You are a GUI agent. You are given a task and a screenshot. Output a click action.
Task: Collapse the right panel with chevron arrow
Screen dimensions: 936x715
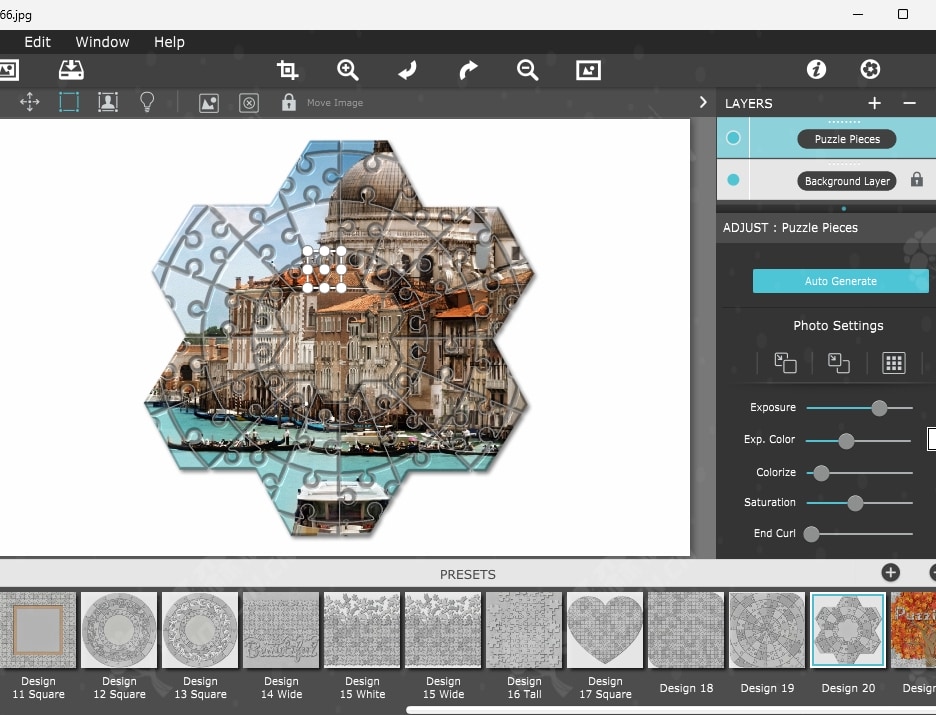click(703, 102)
